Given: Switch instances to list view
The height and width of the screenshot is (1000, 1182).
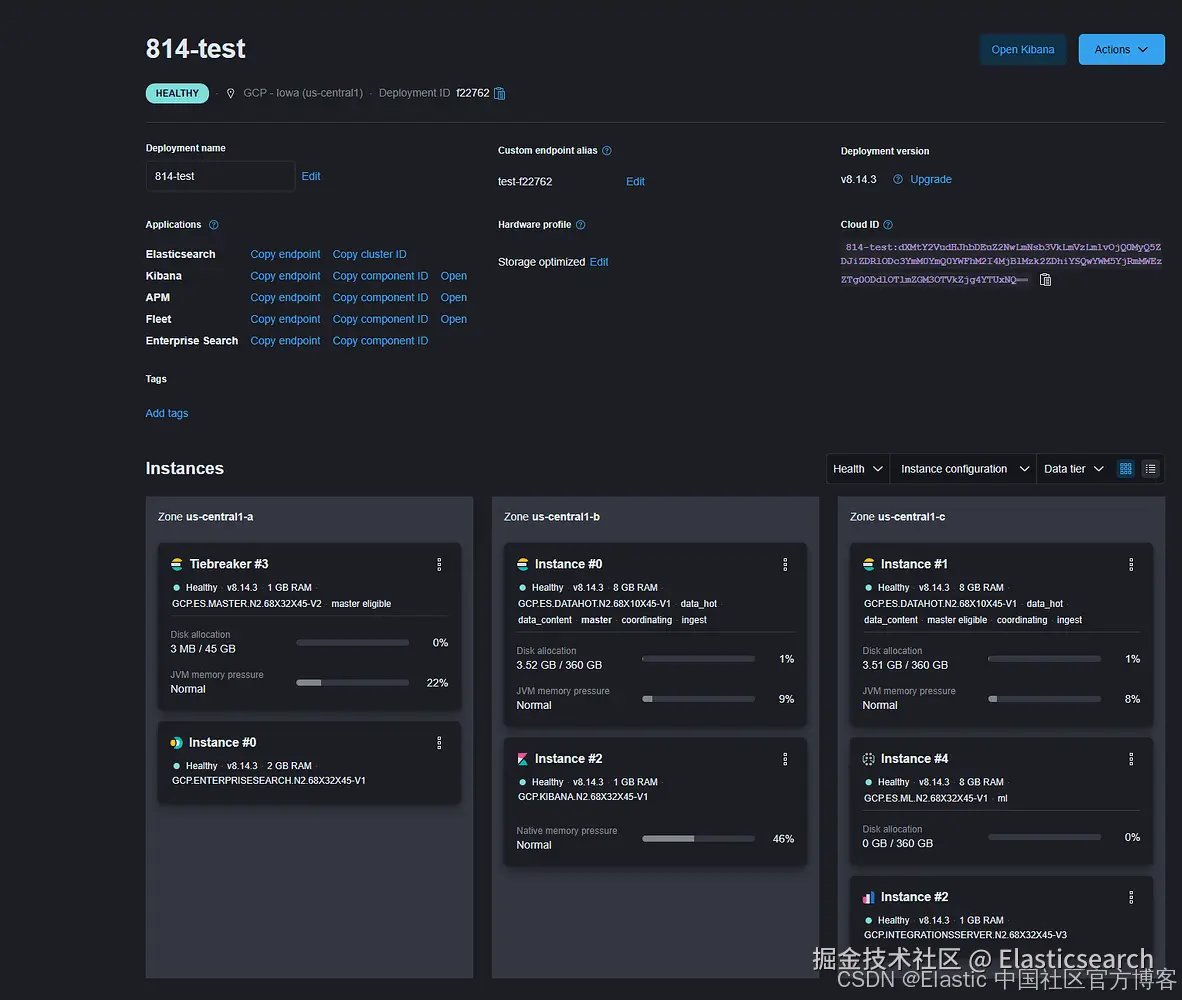Looking at the screenshot, I should click(1150, 469).
